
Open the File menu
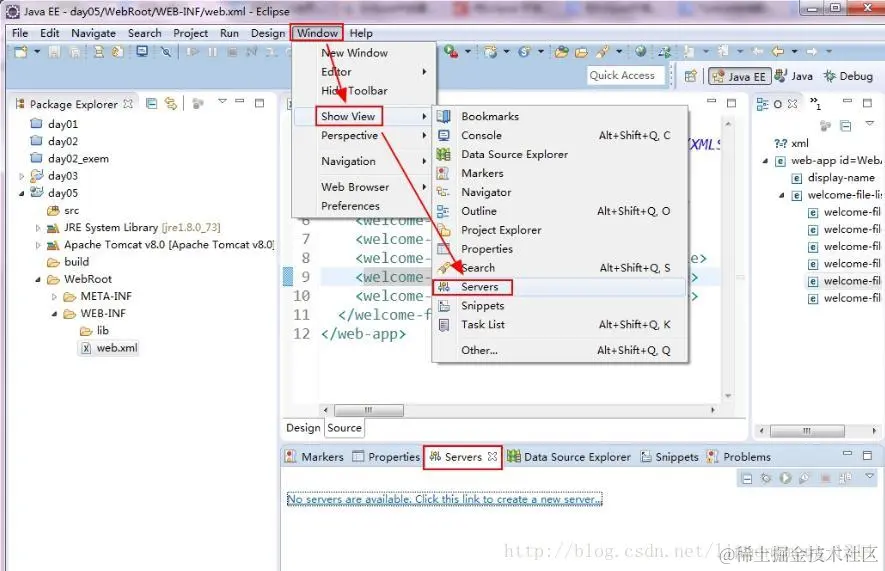[20, 33]
